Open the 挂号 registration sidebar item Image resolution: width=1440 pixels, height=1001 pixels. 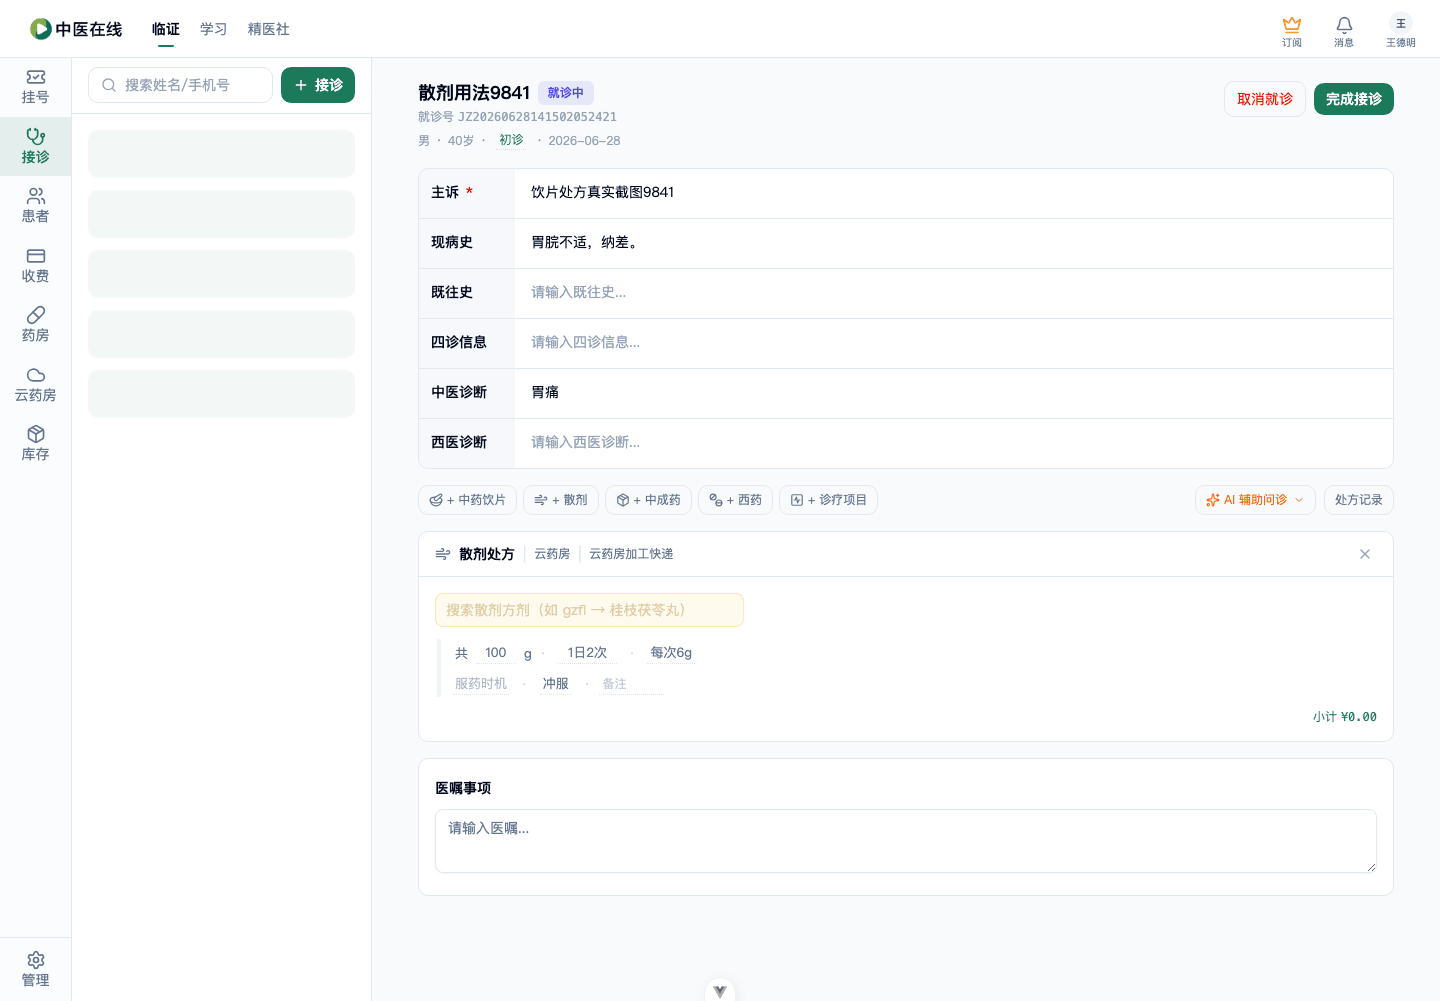click(x=35, y=87)
